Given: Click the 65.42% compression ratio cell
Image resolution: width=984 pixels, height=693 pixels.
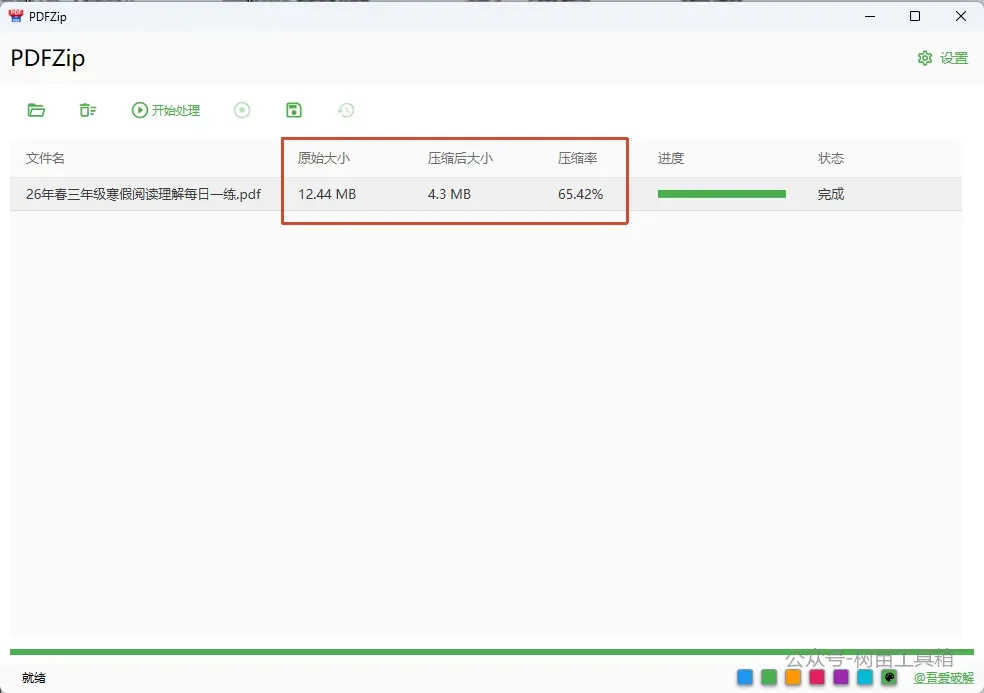Looking at the screenshot, I should tap(580, 194).
